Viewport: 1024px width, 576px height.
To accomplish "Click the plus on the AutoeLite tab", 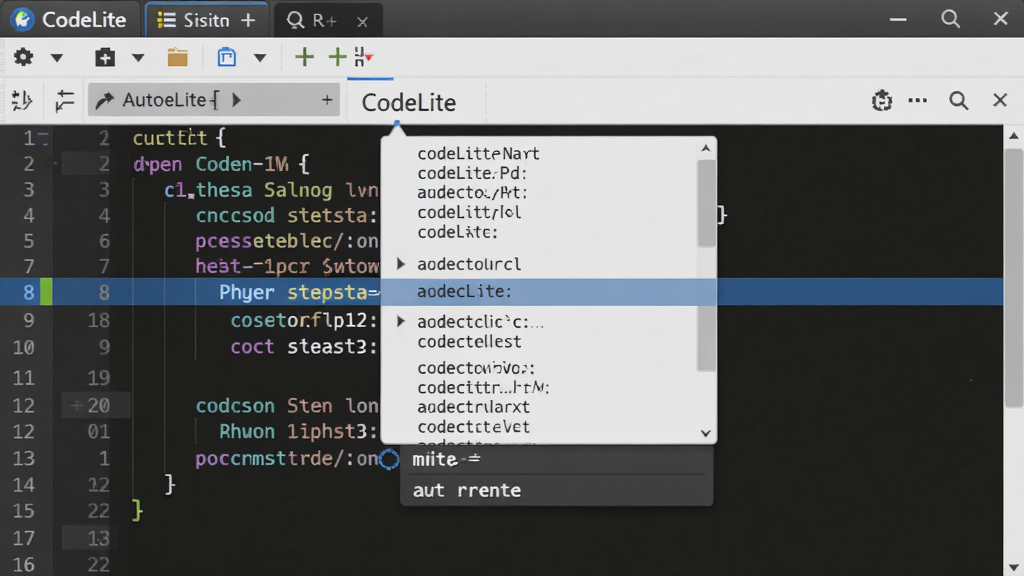I will click(x=327, y=100).
